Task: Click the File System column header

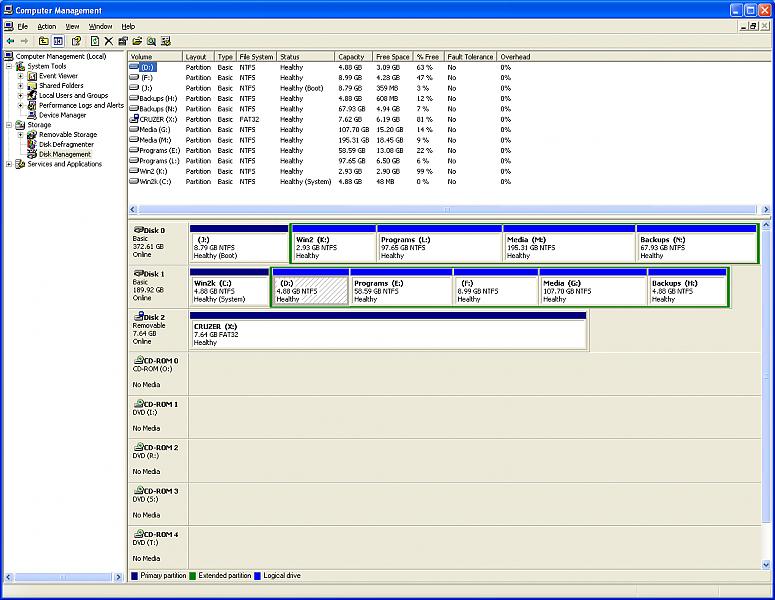Action: (256, 57)
